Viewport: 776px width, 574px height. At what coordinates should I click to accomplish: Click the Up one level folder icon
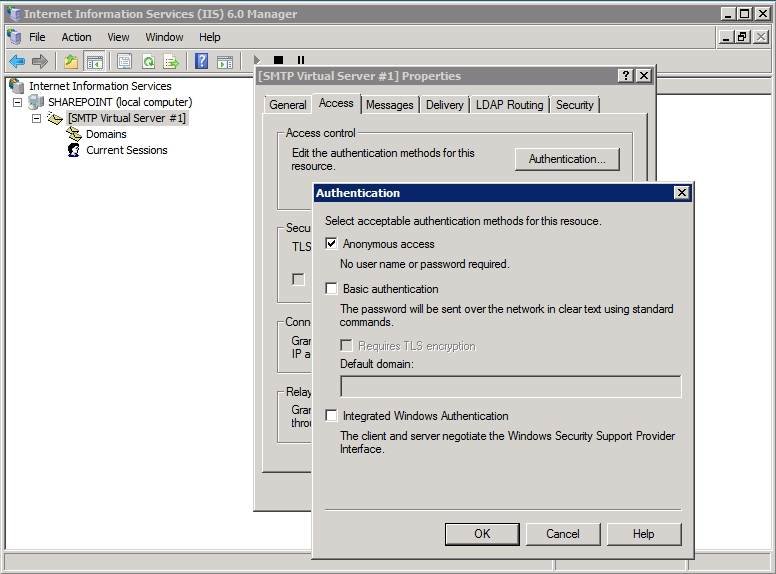pos(71,61)
